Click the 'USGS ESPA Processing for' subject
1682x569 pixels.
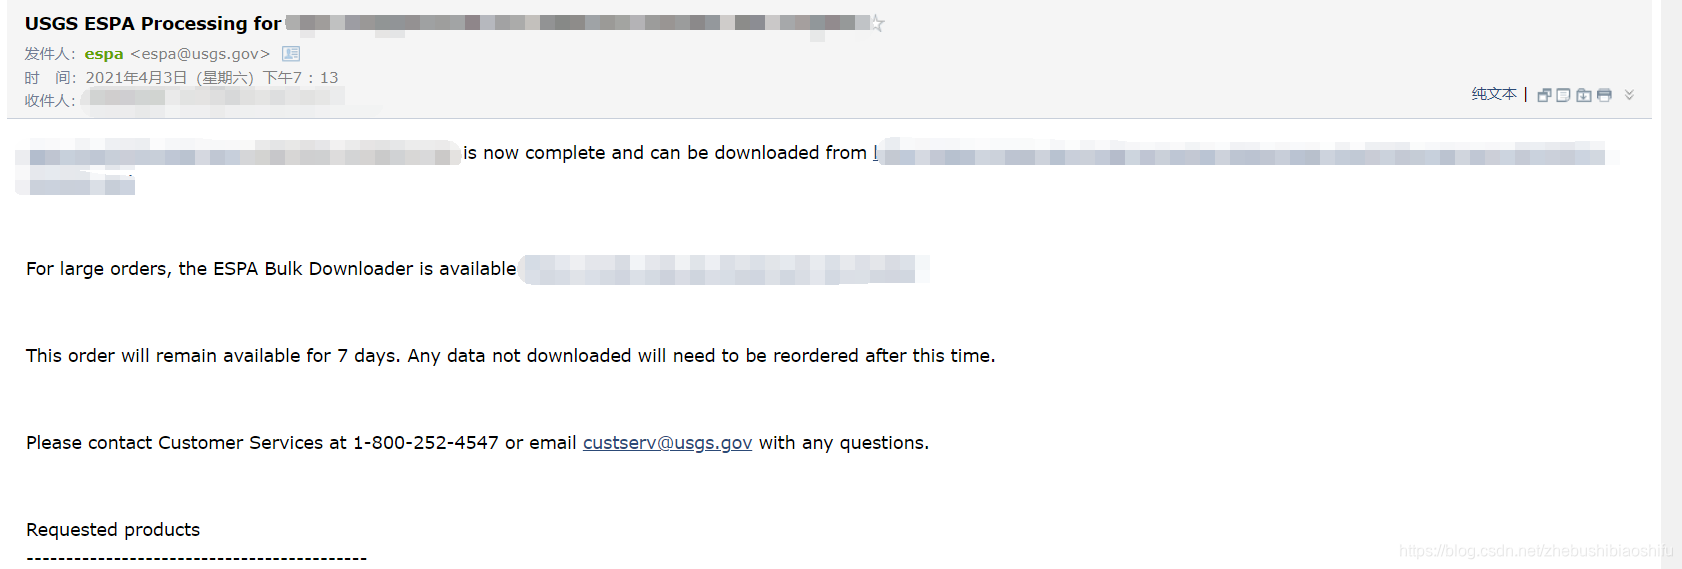pyautogui.click(x=152, y=23)
